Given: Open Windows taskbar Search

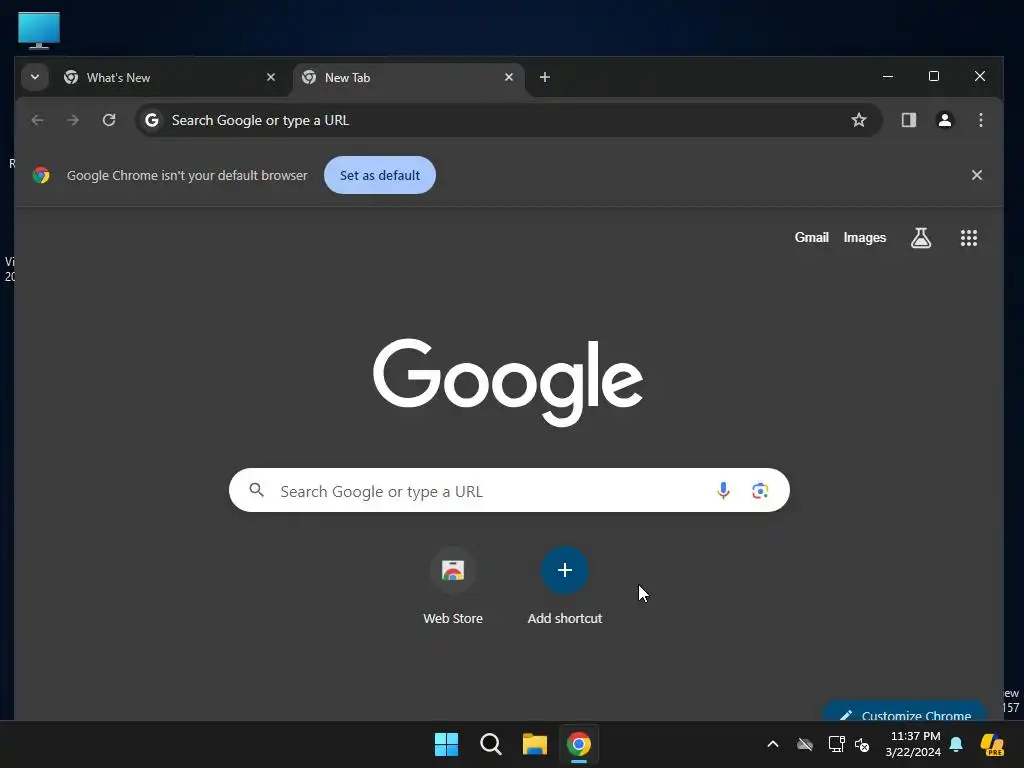Looking at the screenshot, I should coord(490,744).
